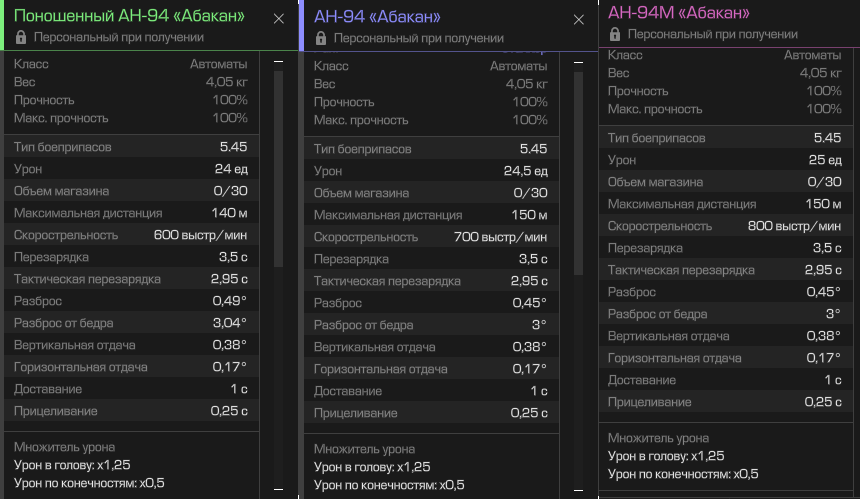
Task: Click the Урон 24,5 ед row
Action: (430, 171)
